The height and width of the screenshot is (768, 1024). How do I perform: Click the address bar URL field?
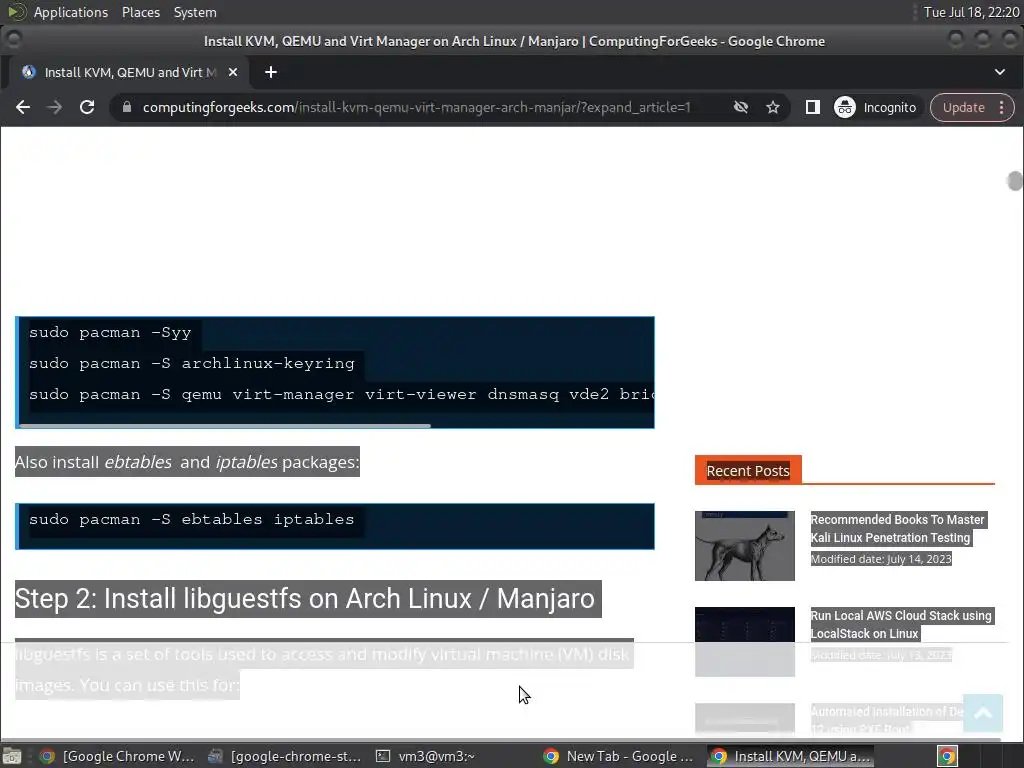(417, 107)
